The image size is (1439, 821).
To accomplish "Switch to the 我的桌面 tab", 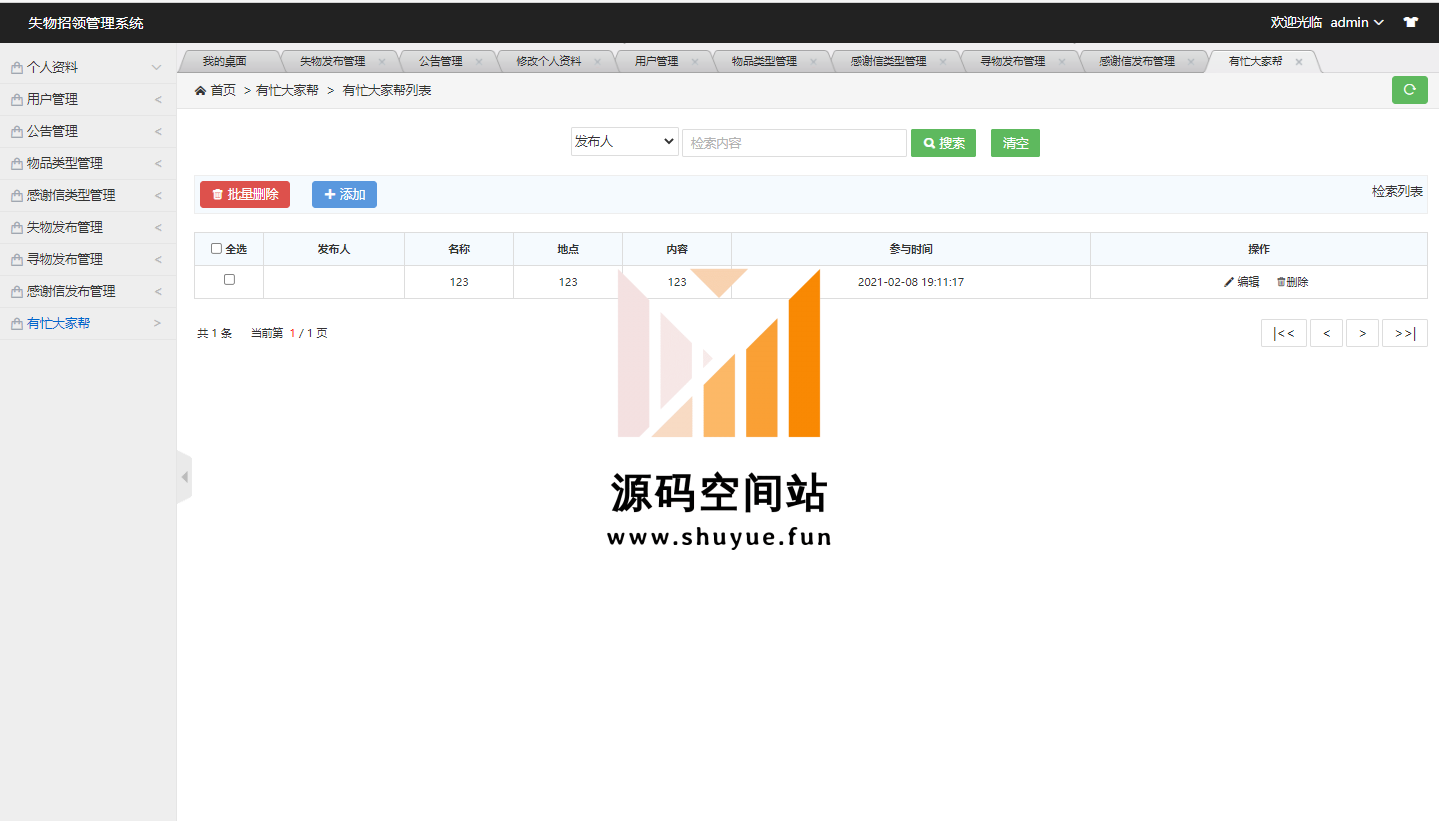I will 224,61.
